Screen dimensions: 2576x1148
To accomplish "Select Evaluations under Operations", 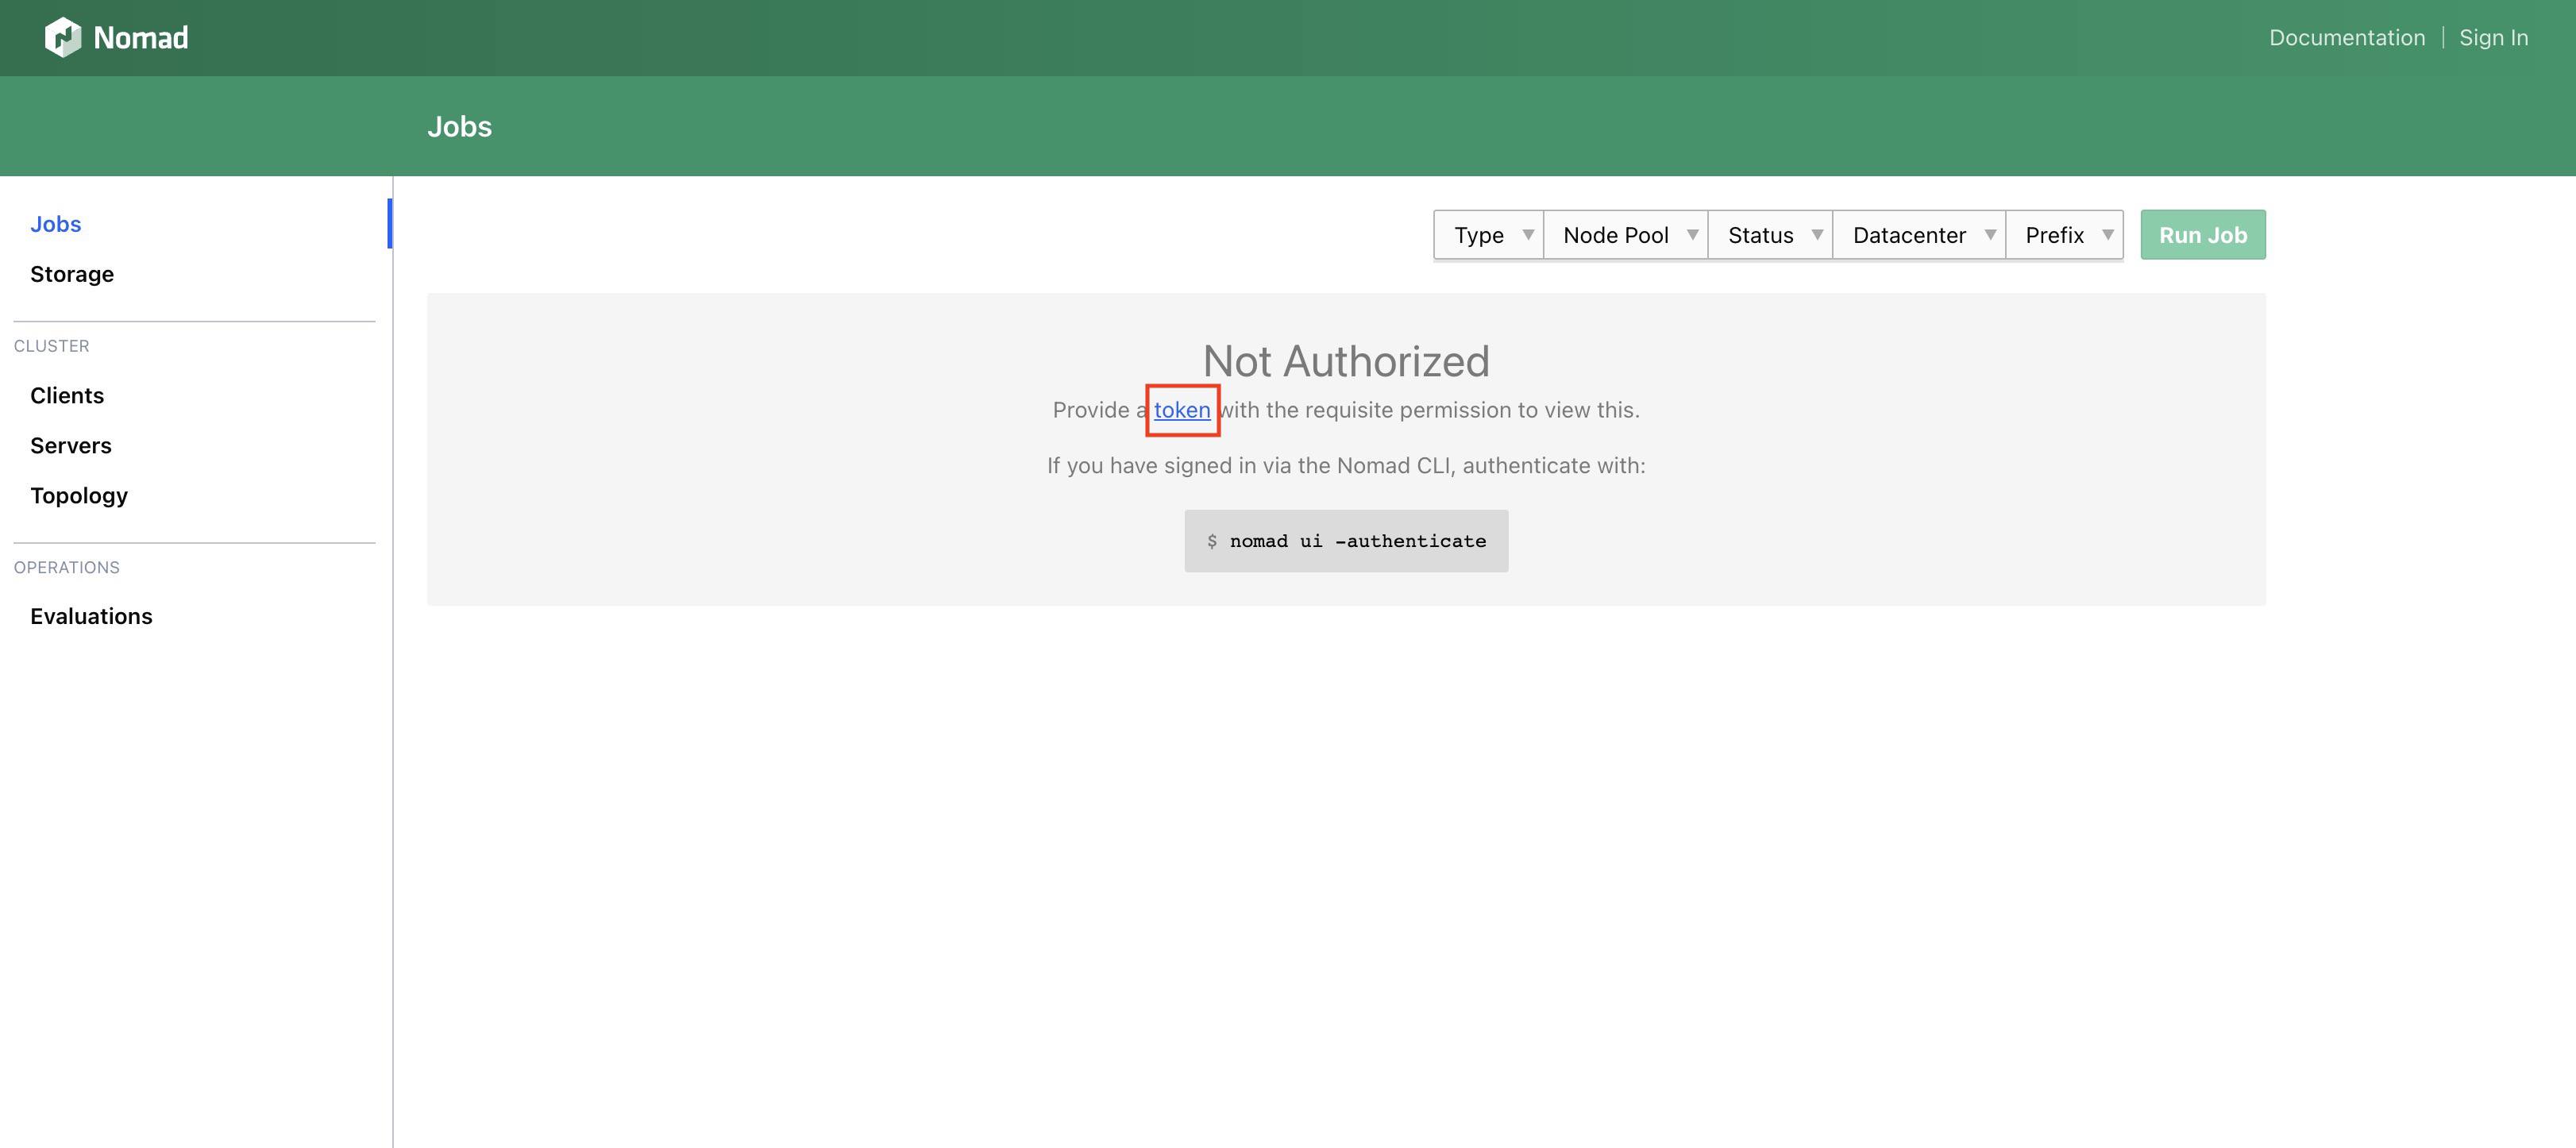I will pos(91,616).
